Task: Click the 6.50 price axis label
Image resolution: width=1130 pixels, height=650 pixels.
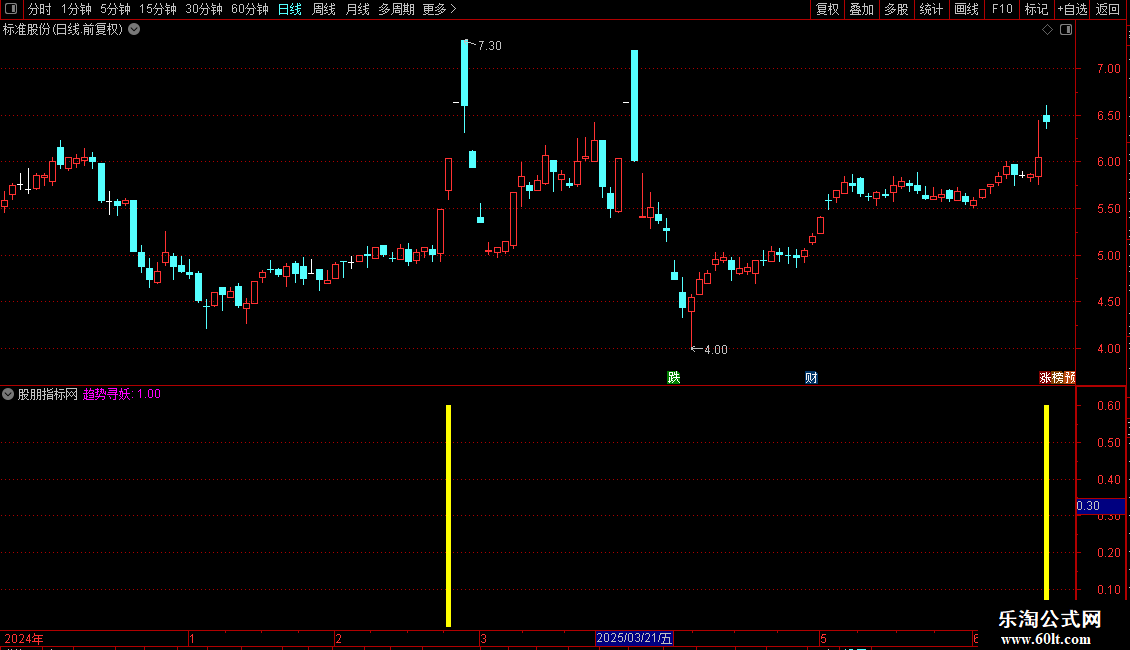Action: (x=1108, y=116)
